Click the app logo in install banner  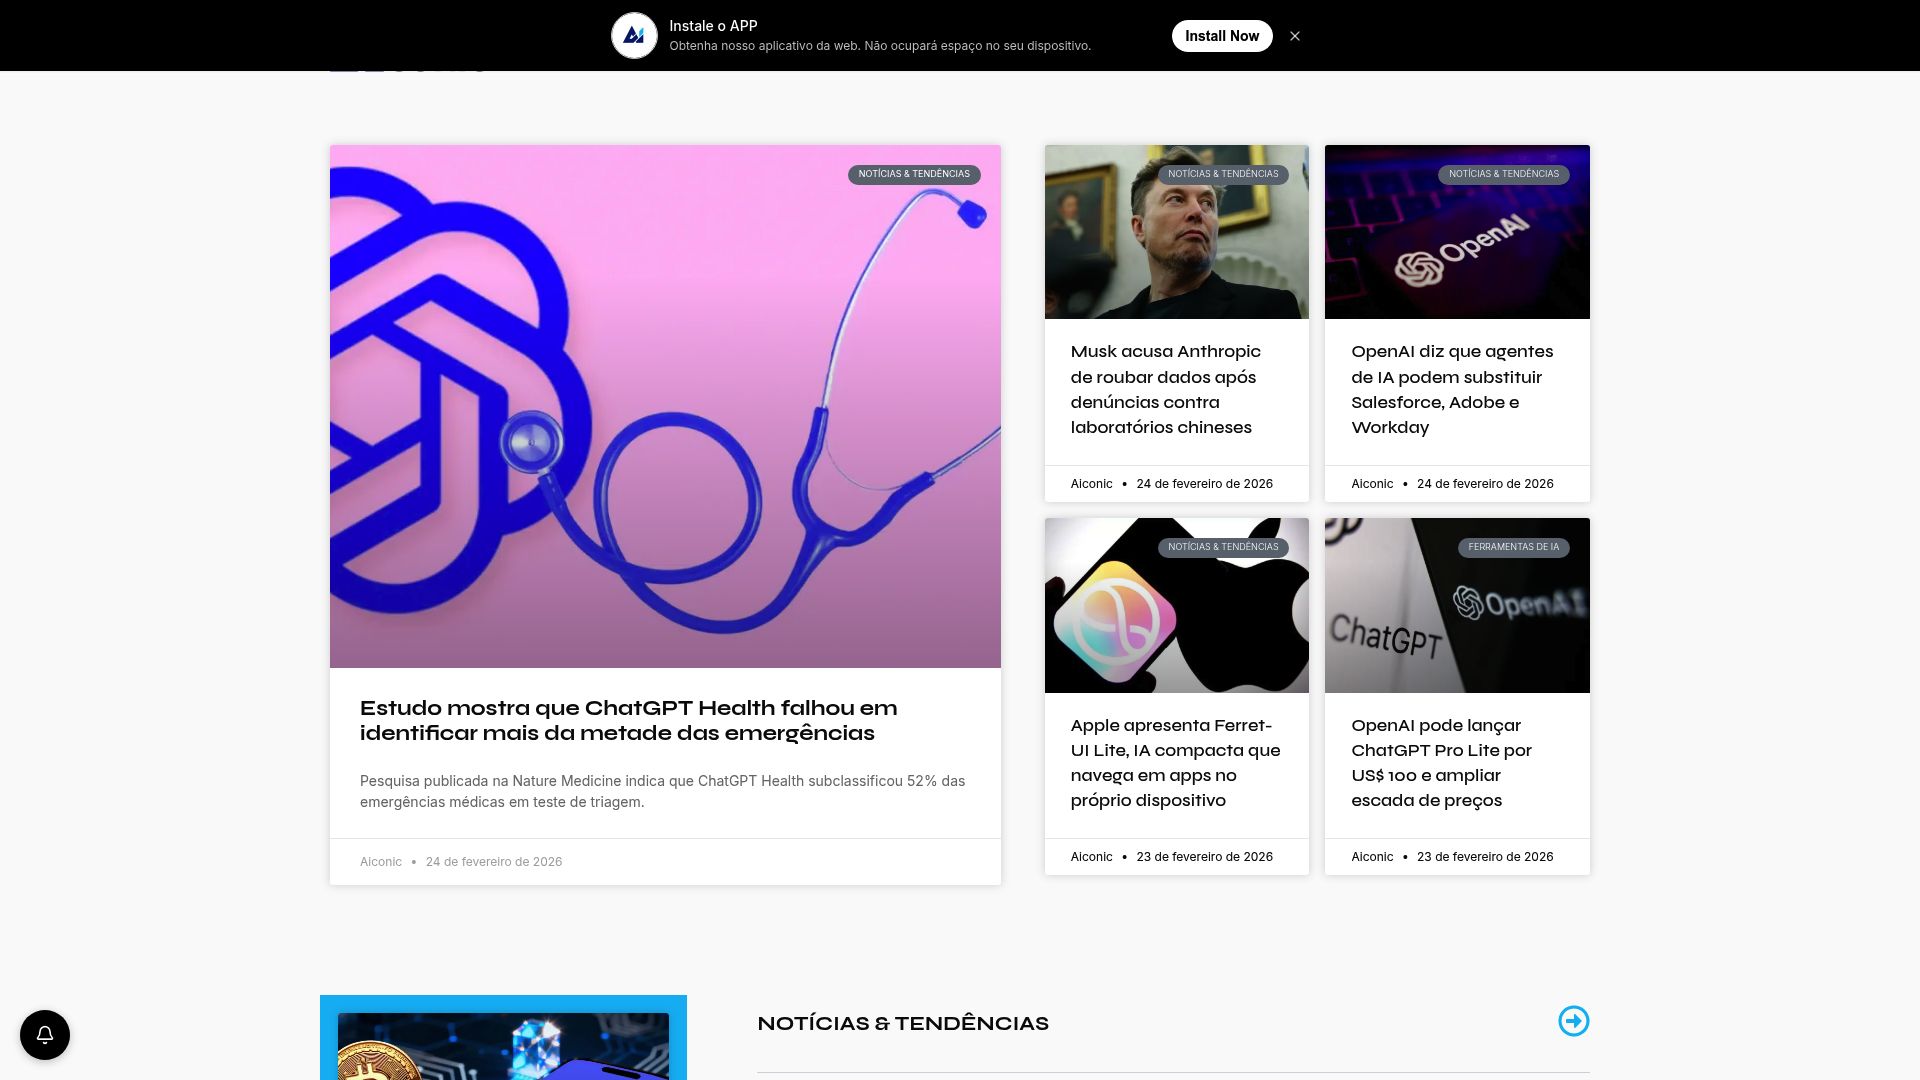634,36
